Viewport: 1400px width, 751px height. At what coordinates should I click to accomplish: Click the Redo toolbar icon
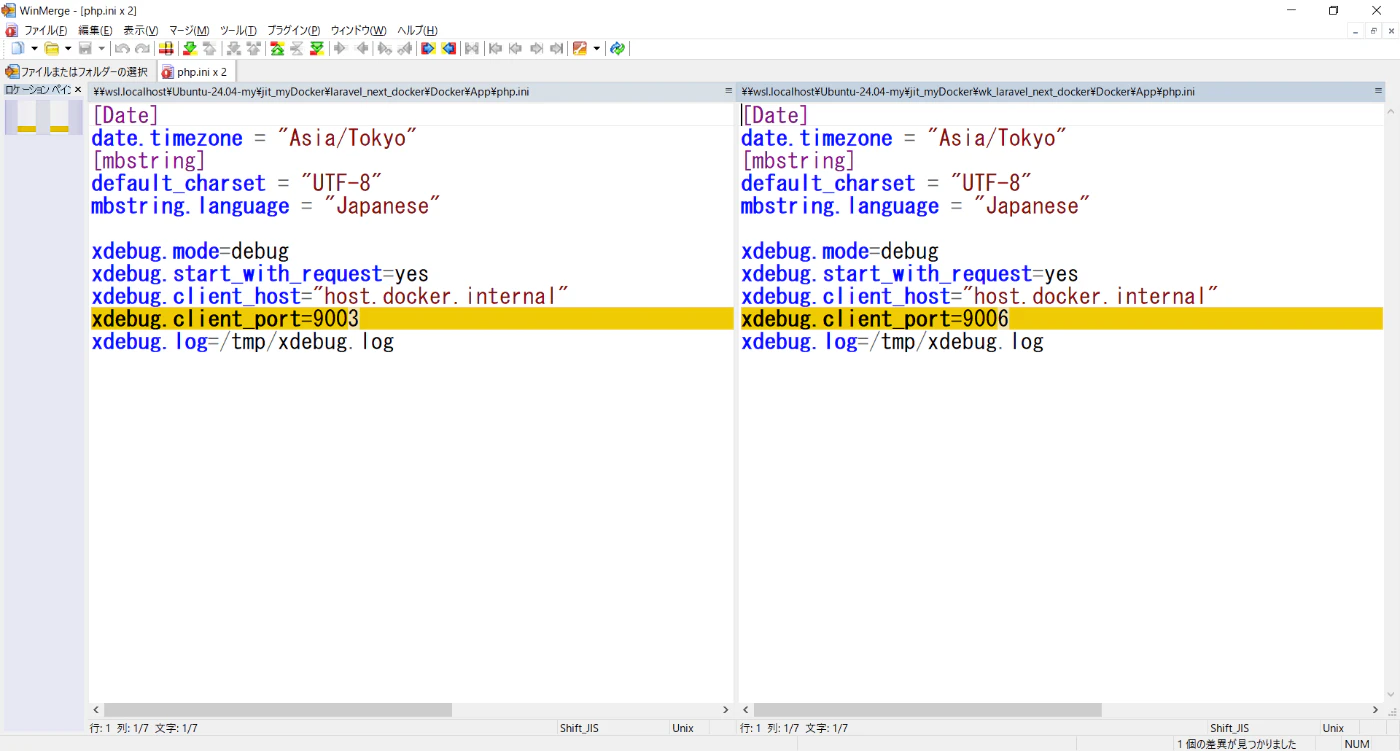[143, 48]
